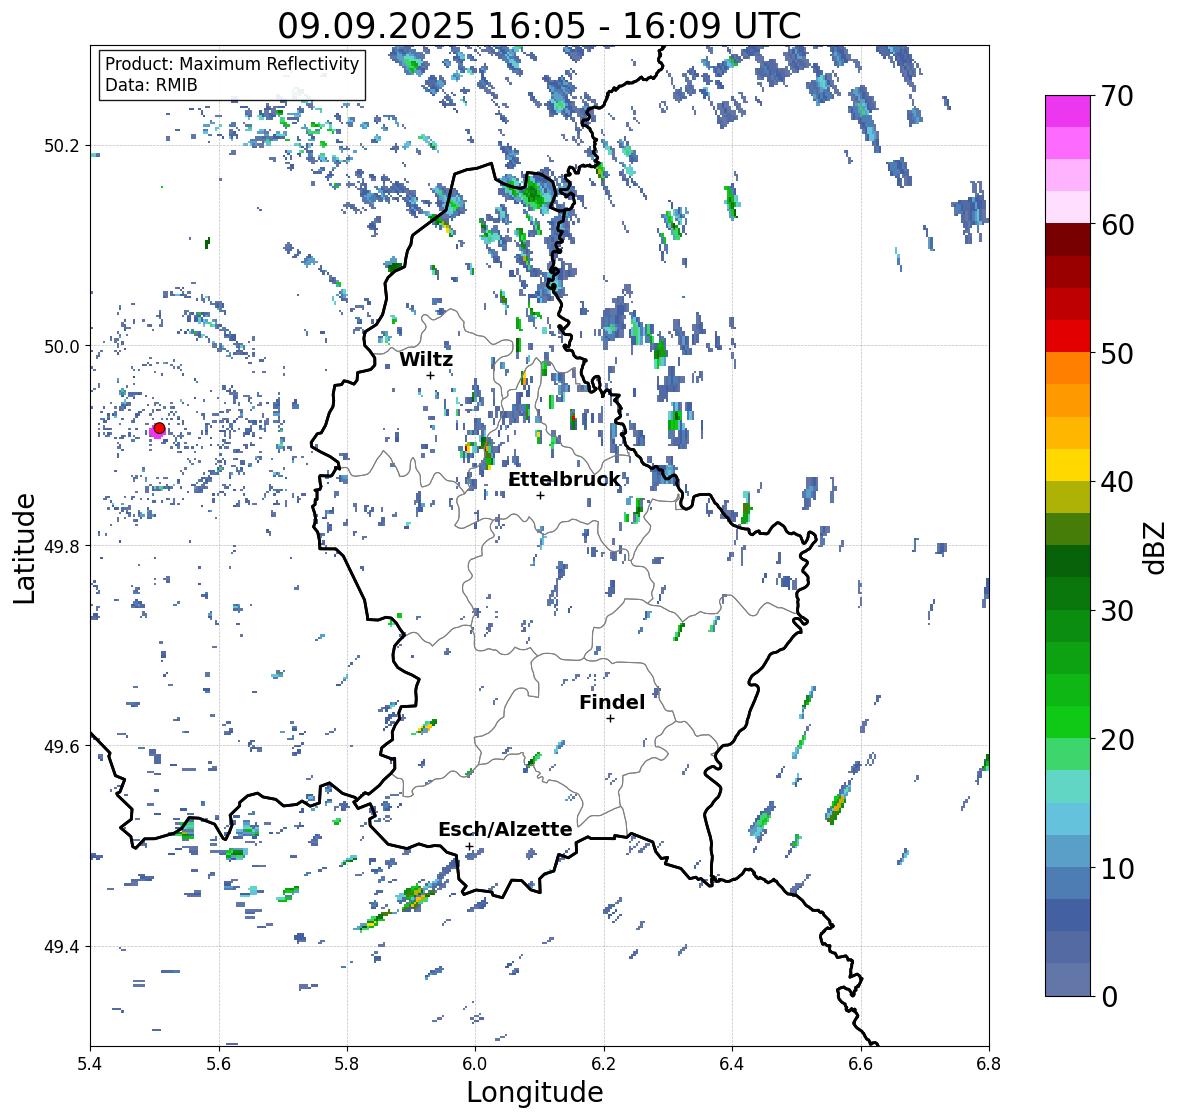Click the Findel station cross marker

click(611, 719)
